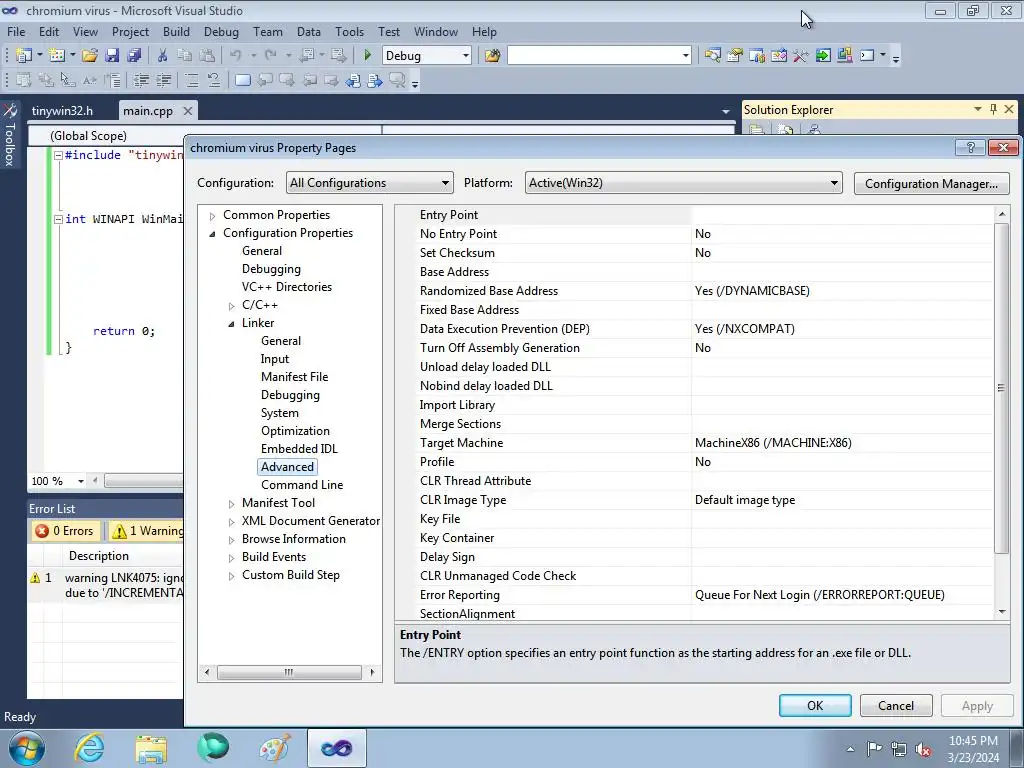1024x768 pixels.
Task: Collapse the Configuration Properties tree node
Action: coord(212,234)
